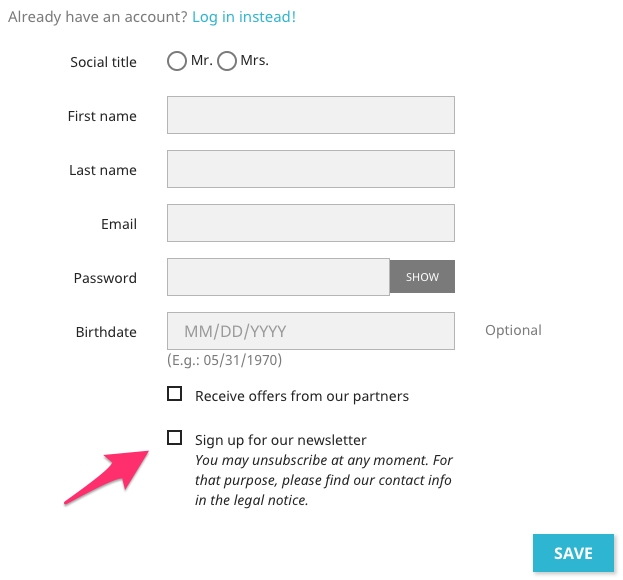Screen dimensions: 623x580
Task: Click the Password input field
Action: coord(278,277)
